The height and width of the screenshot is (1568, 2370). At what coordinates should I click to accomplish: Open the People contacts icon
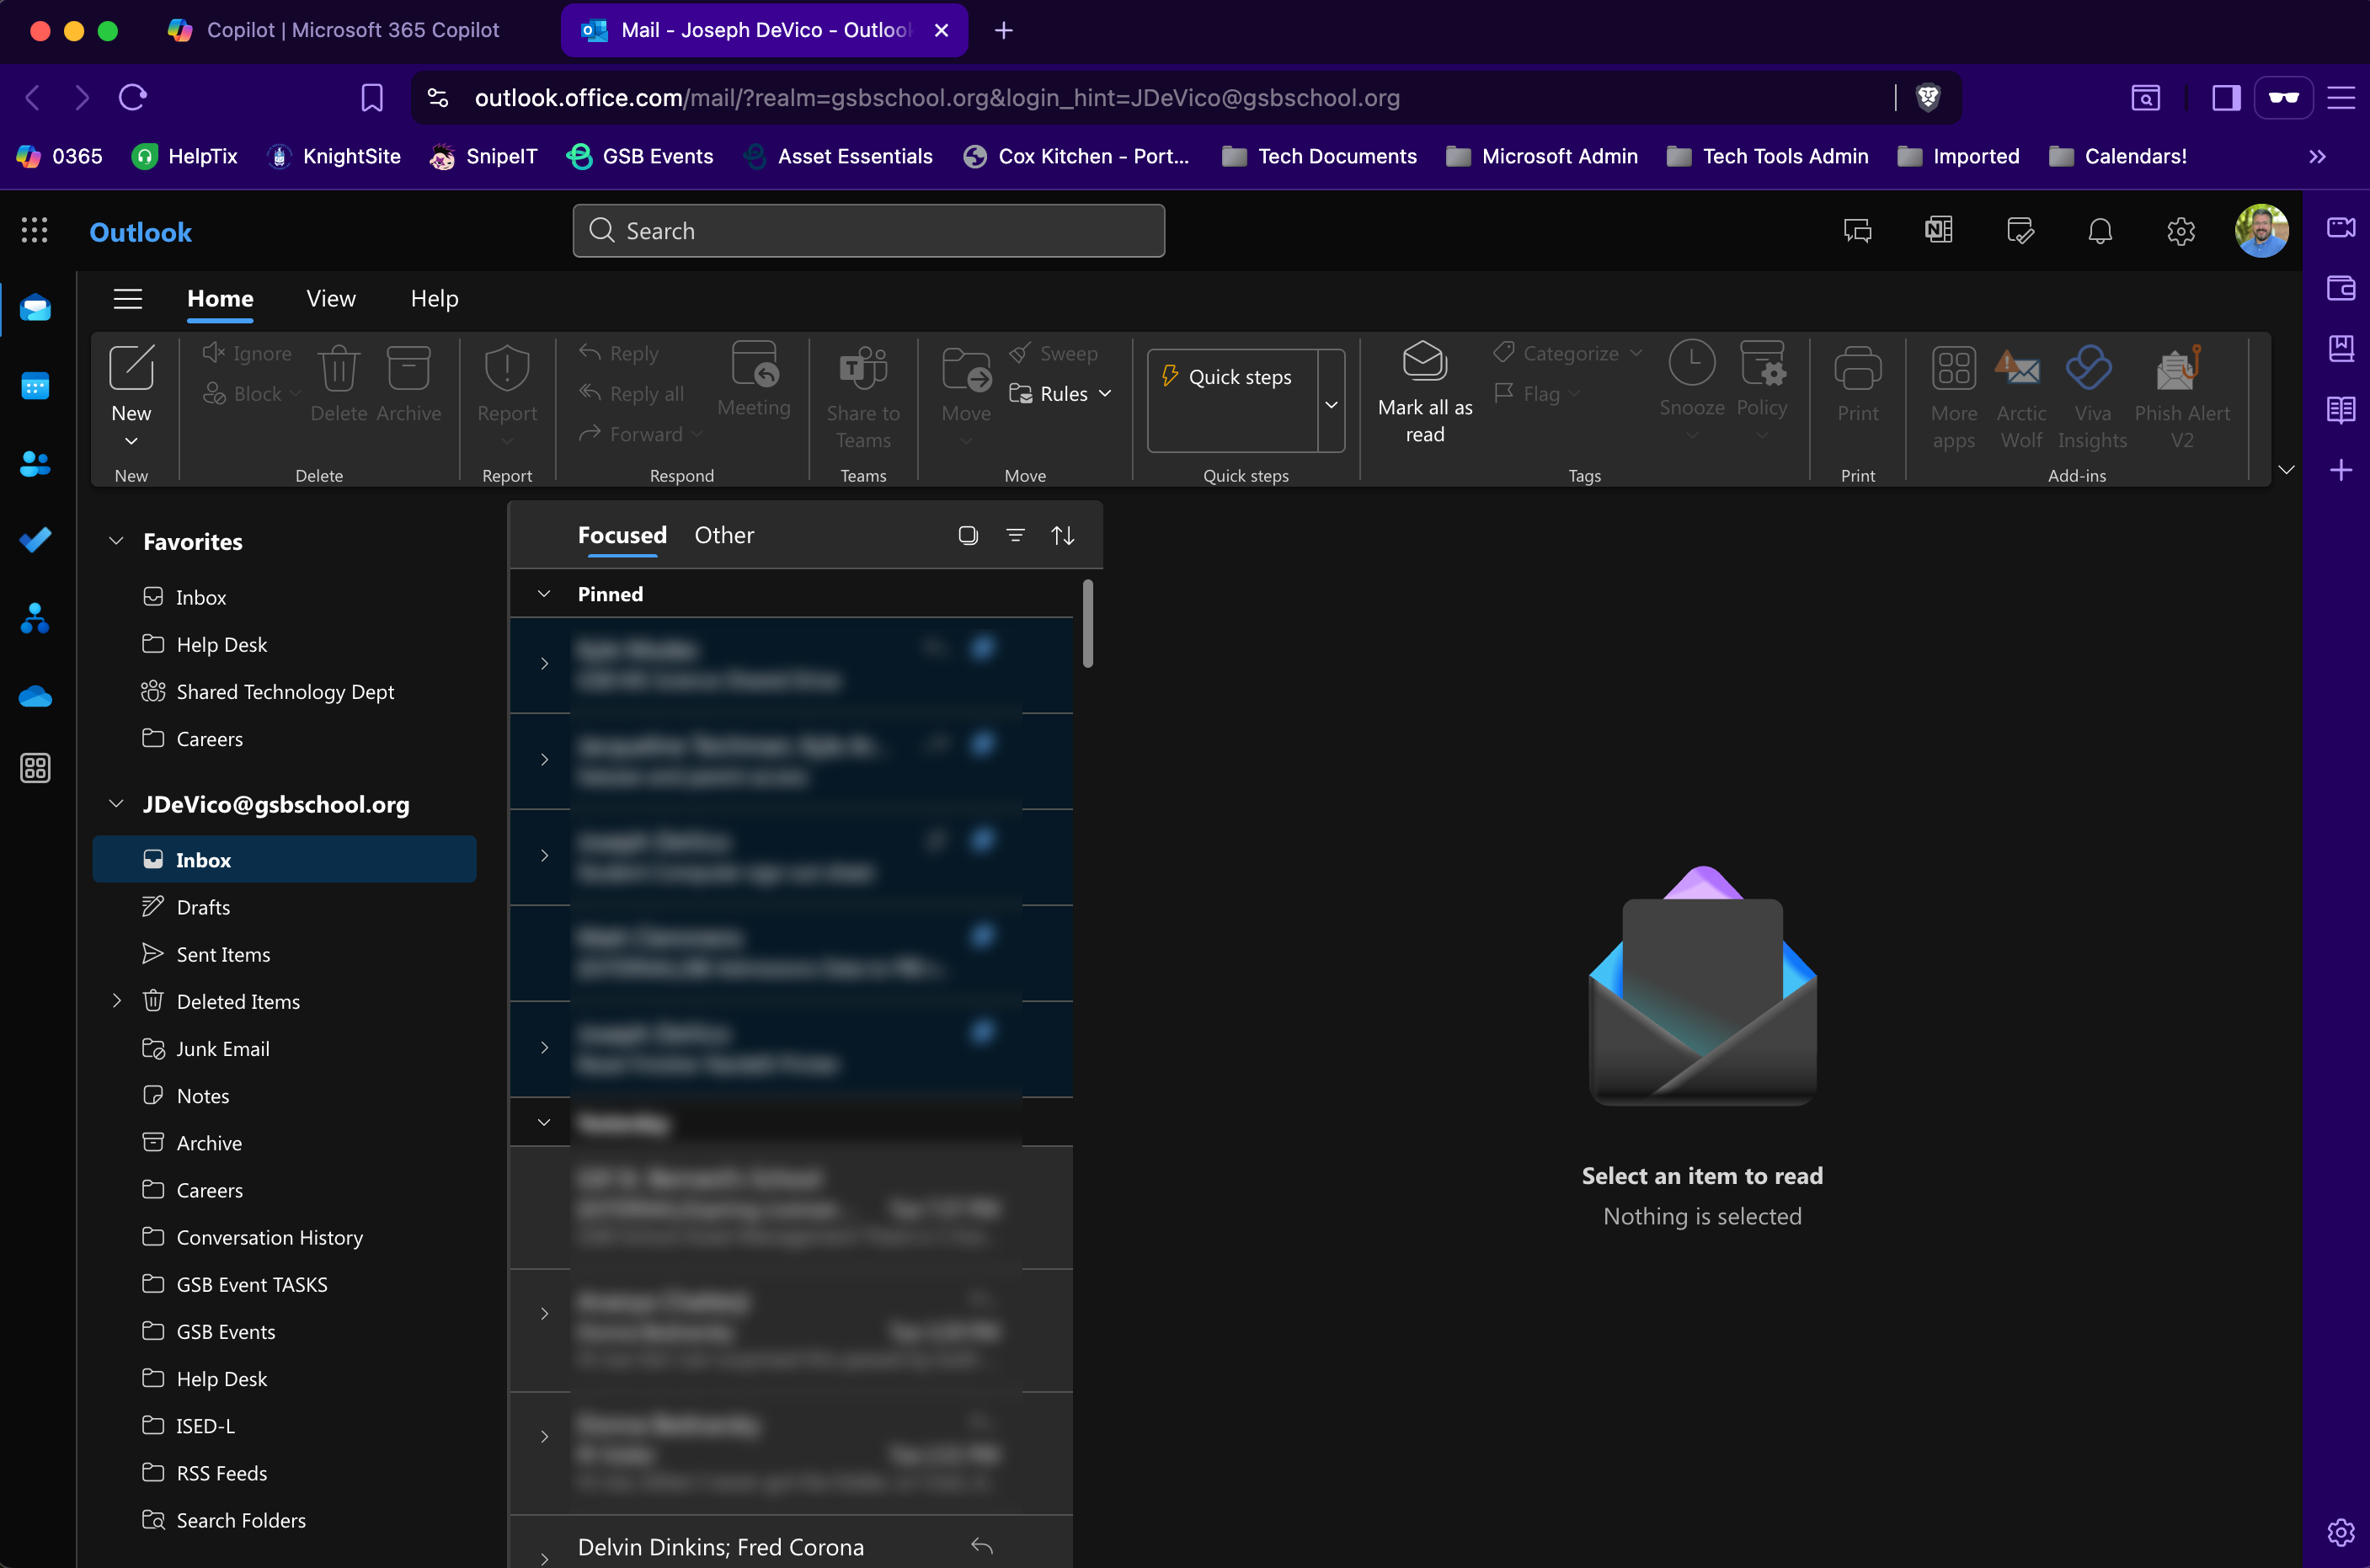pyautogui.click(x=35, y=463)
